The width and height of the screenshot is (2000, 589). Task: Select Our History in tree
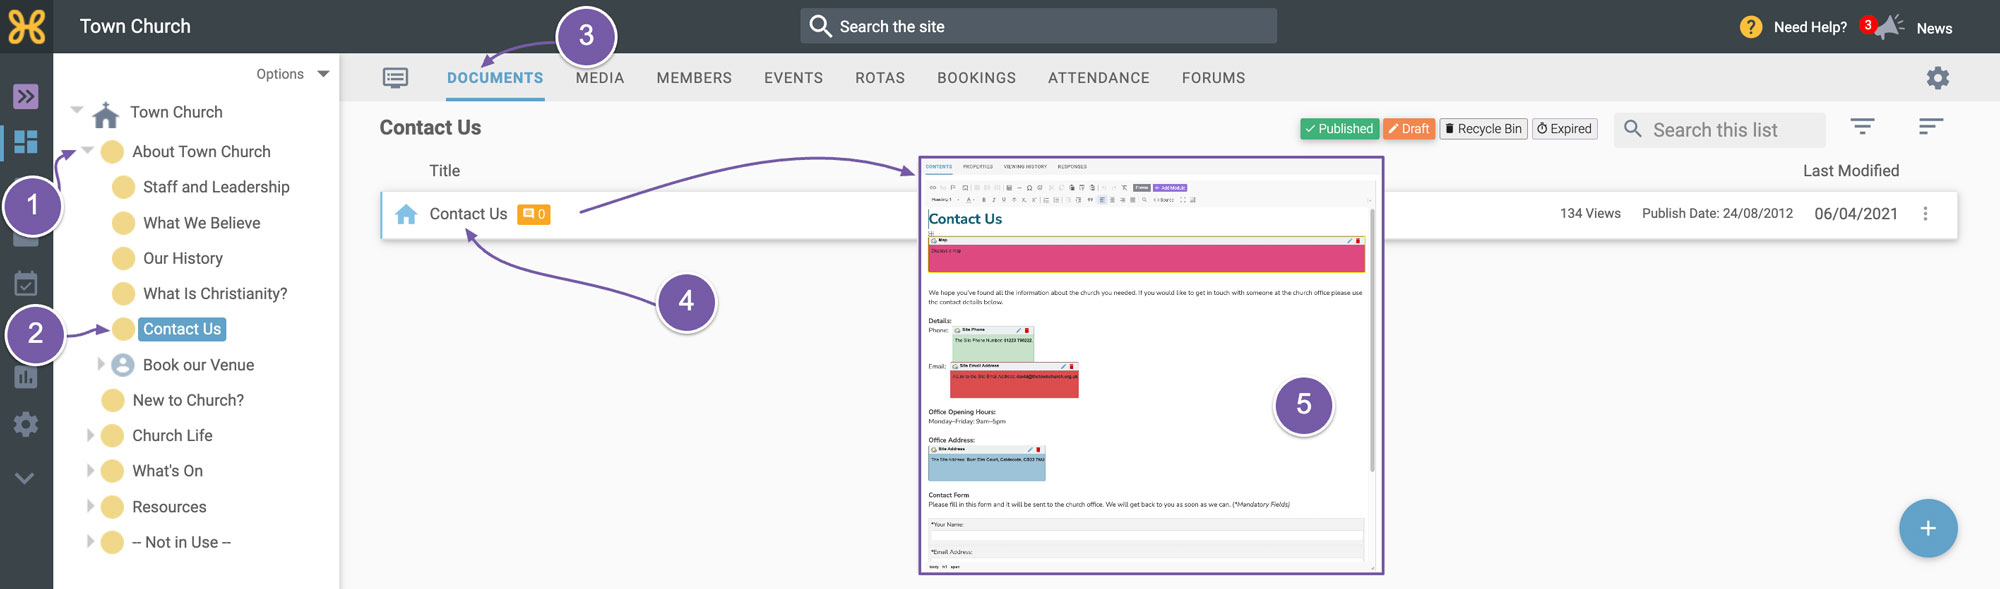[x=183, y=258]
